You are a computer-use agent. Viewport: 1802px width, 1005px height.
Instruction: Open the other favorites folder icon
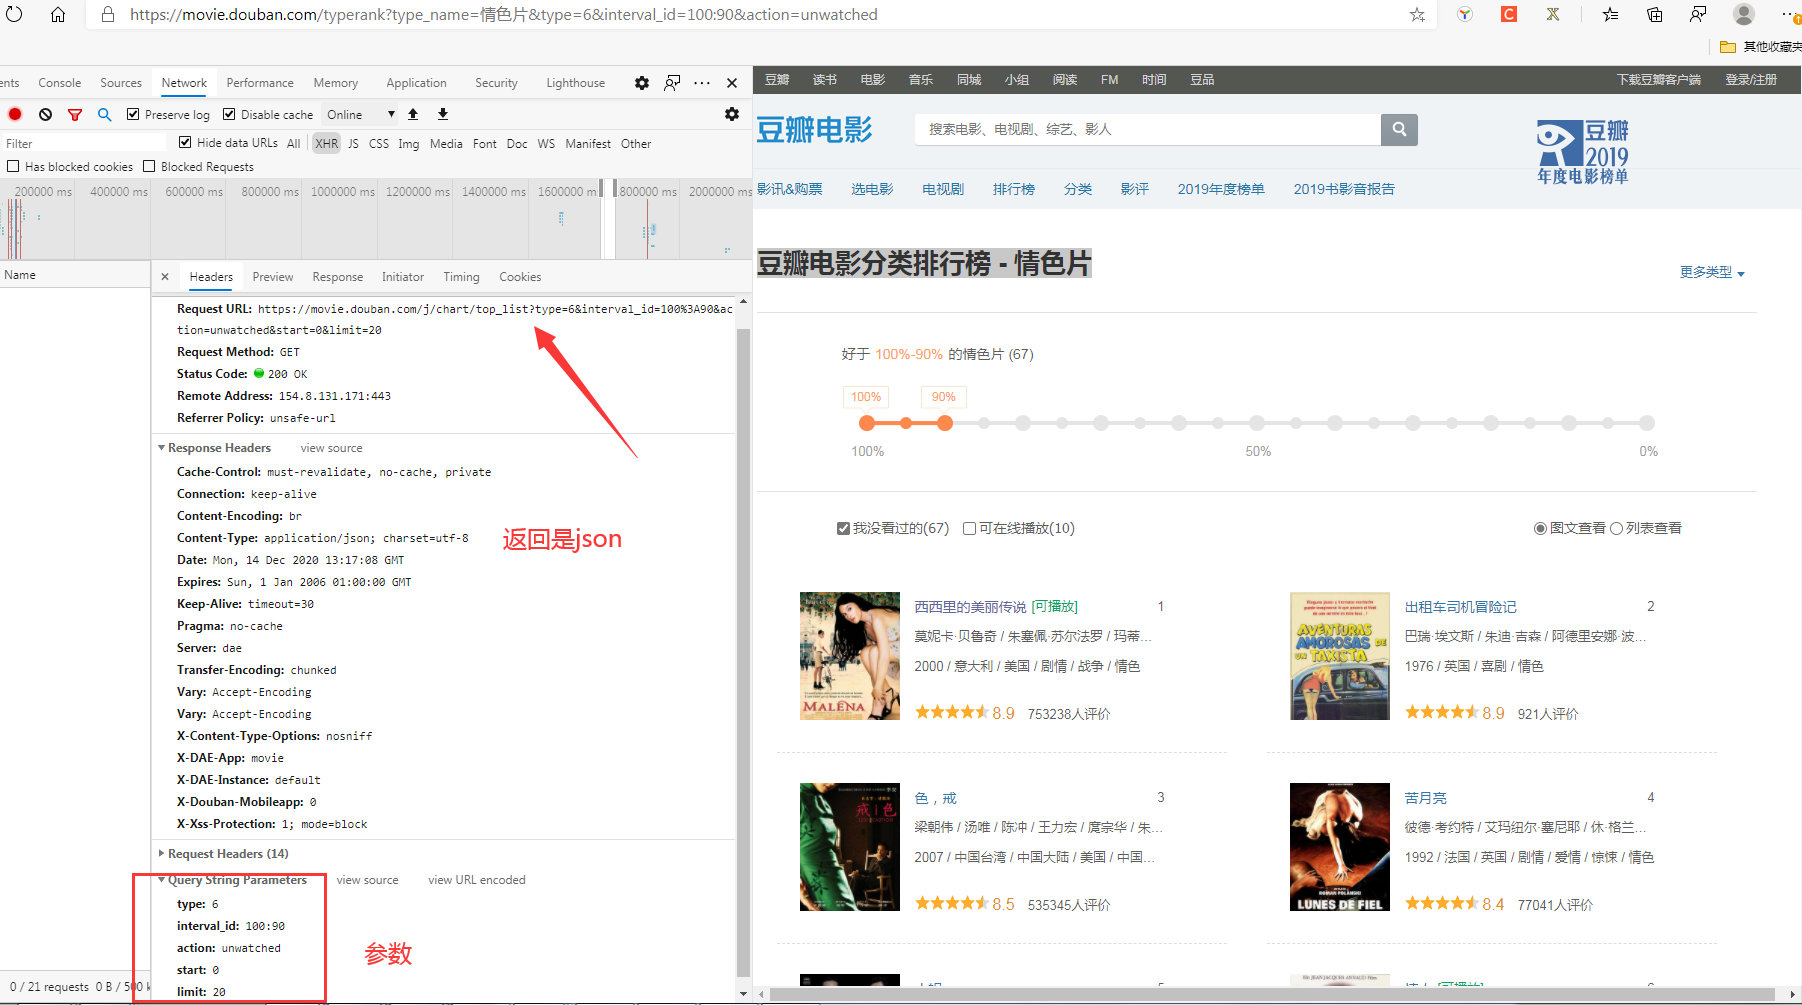1727,47
